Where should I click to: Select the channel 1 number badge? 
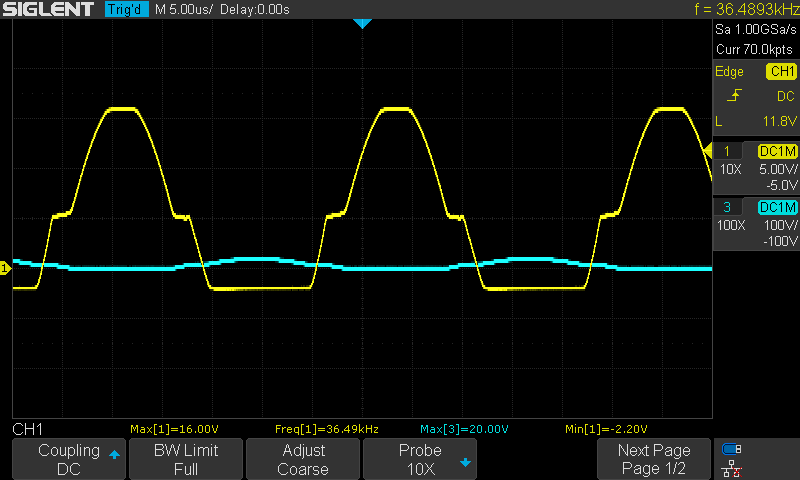pyautogui.click(x=727, y=151)
